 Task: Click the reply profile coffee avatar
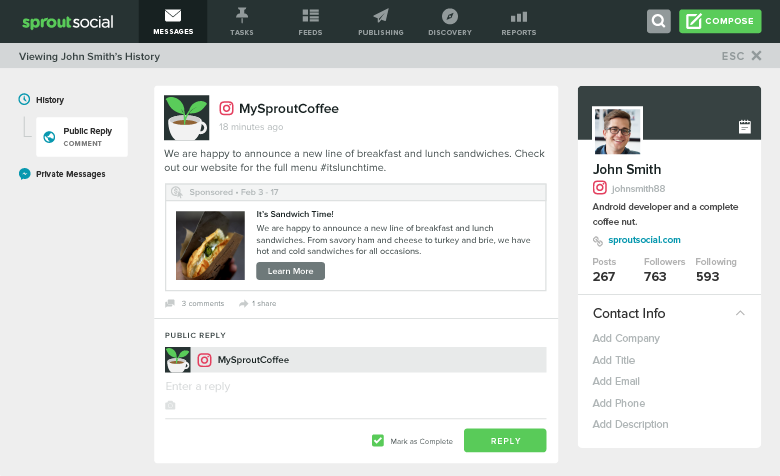pyautogui.click(x=178, y=360)
